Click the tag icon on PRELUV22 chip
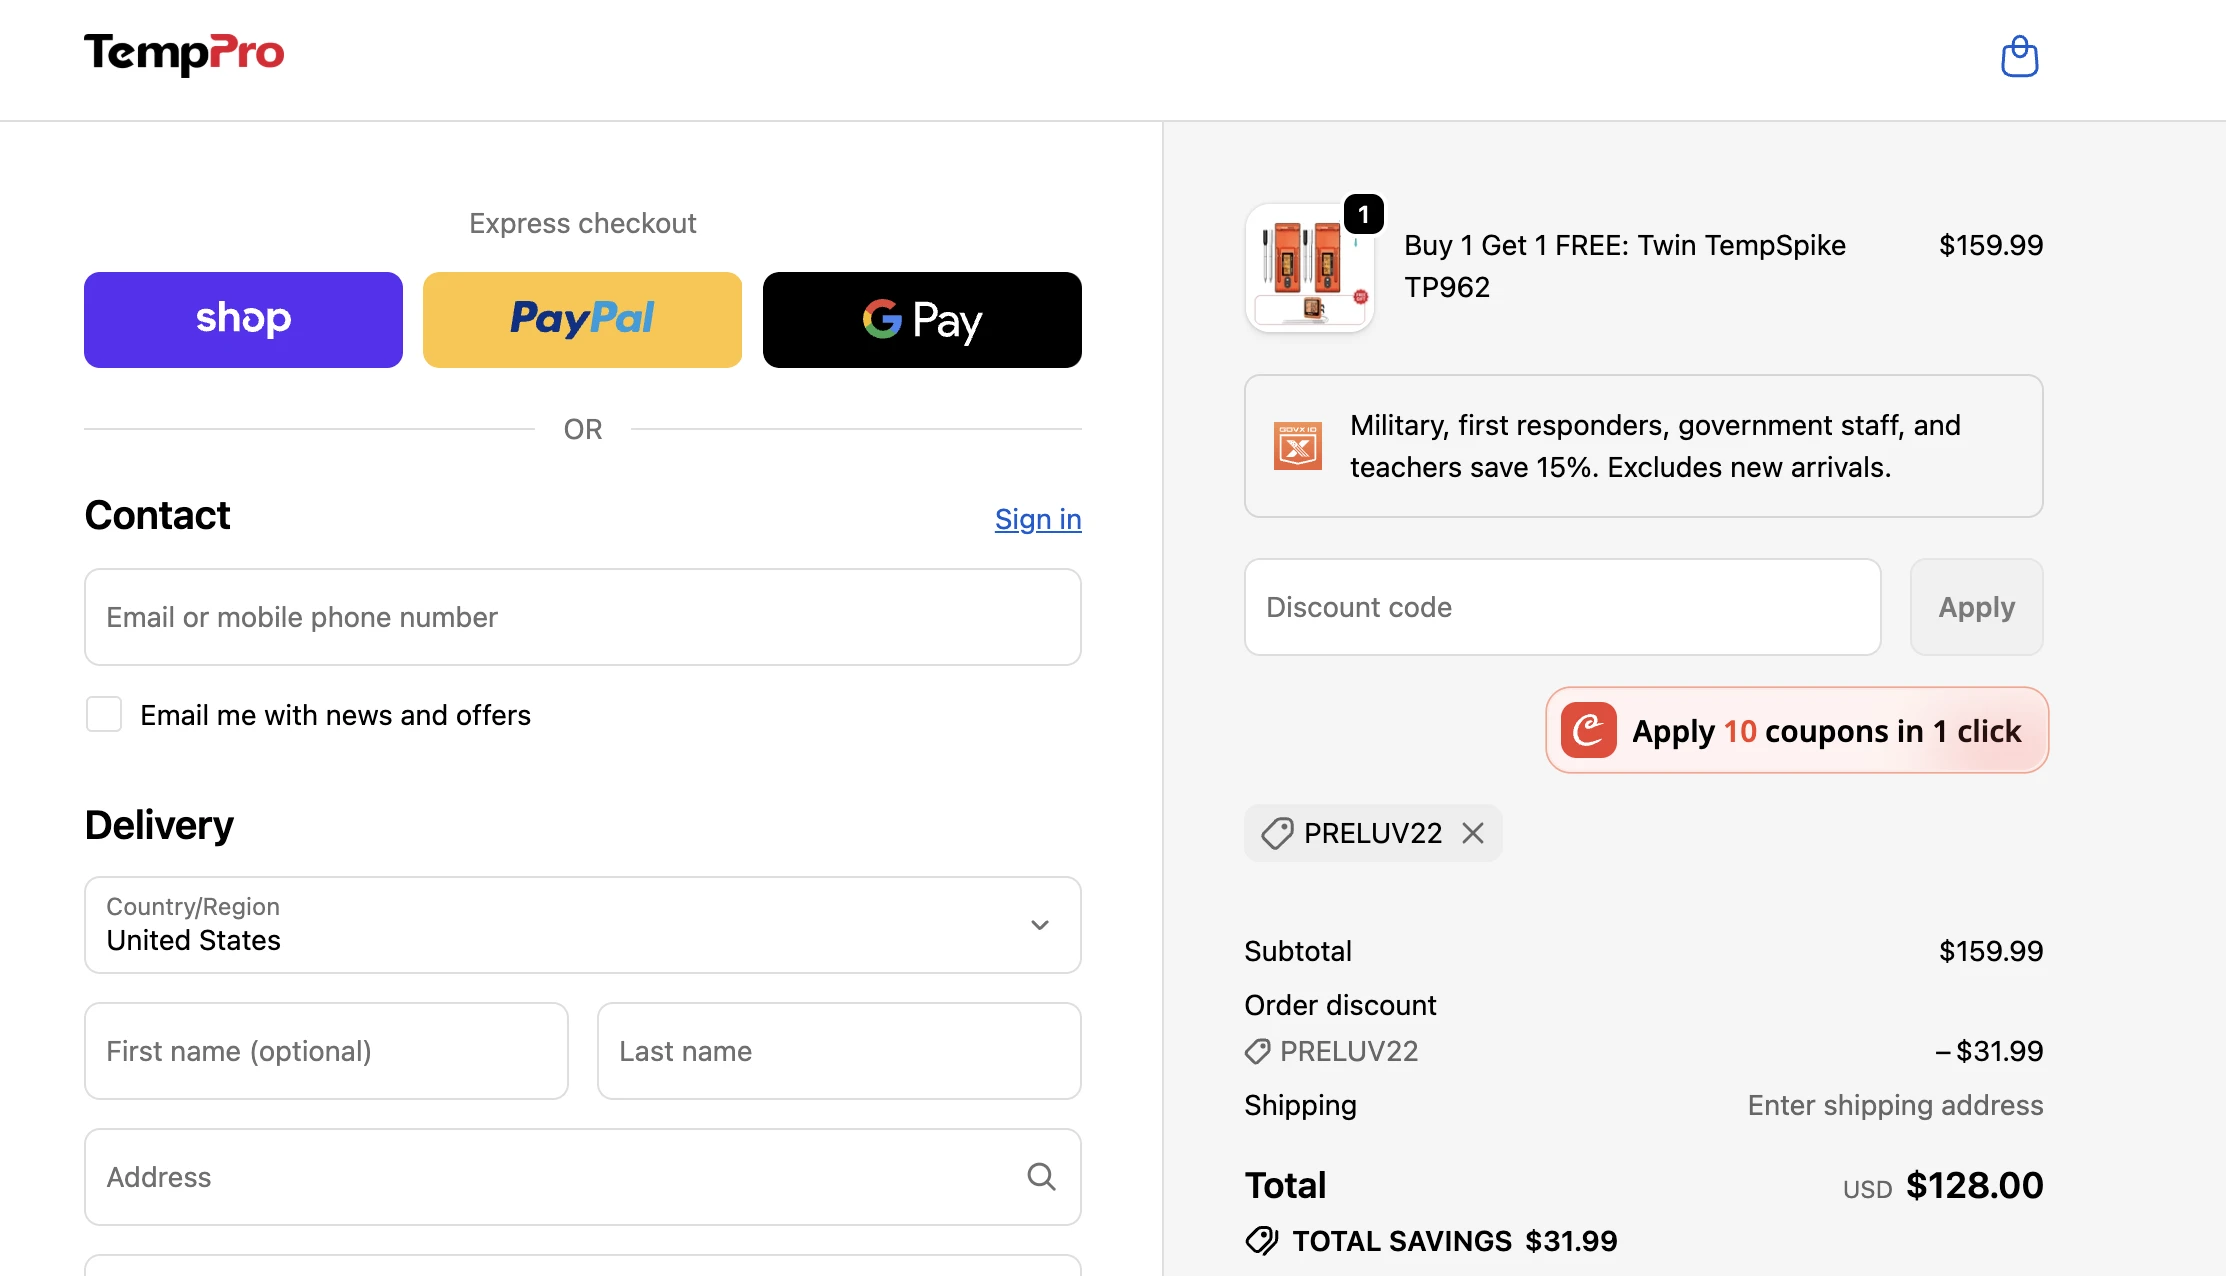The height and width of the screenshot is (1276, 2226). (x=1277, y=833)
